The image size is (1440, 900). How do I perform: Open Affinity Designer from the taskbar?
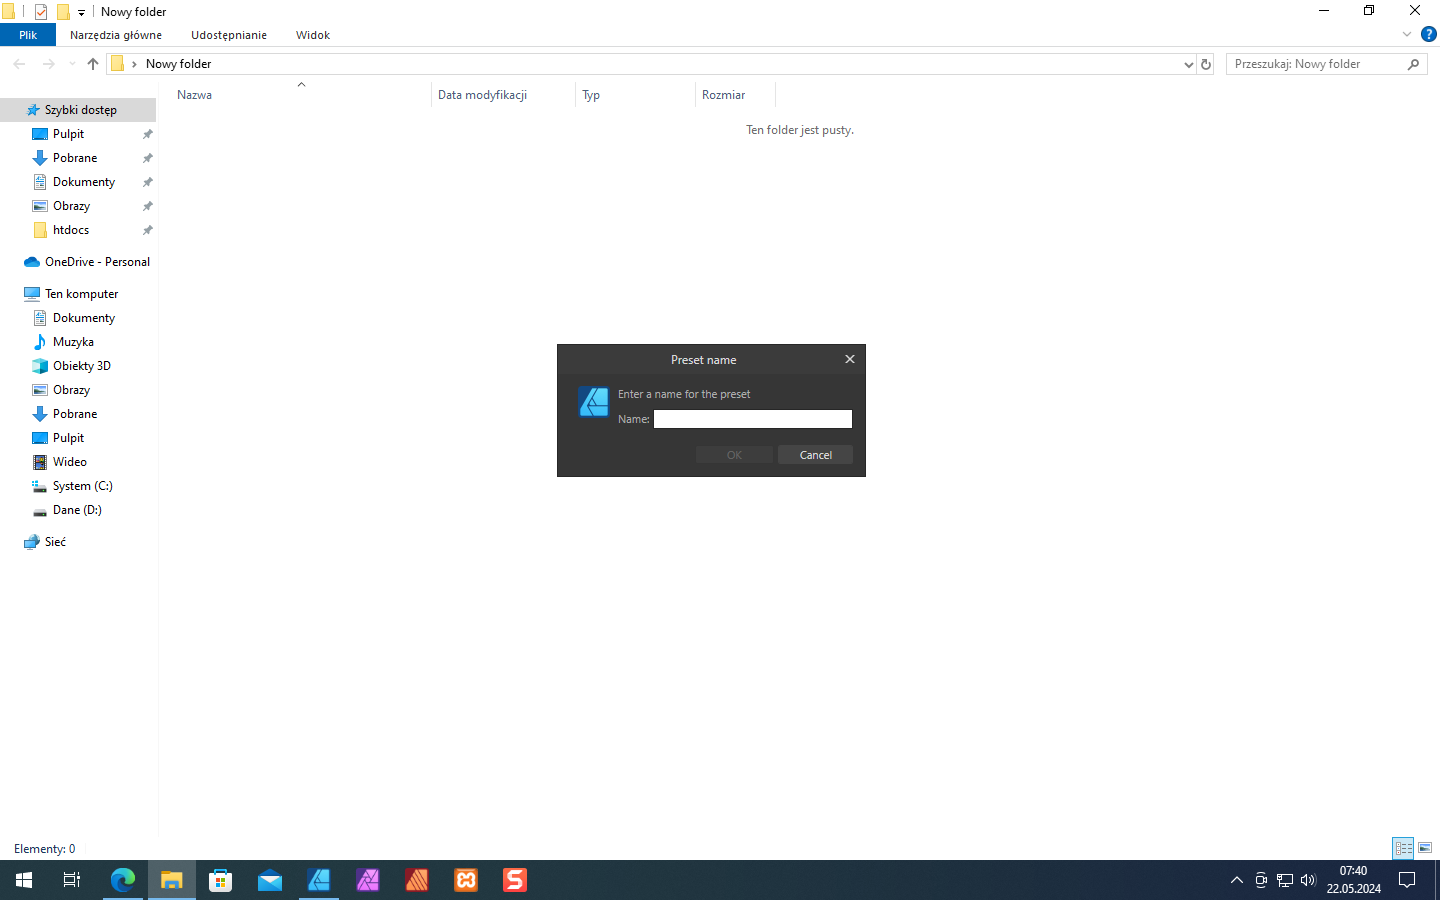pyautogui.click(x=319, y=880)
